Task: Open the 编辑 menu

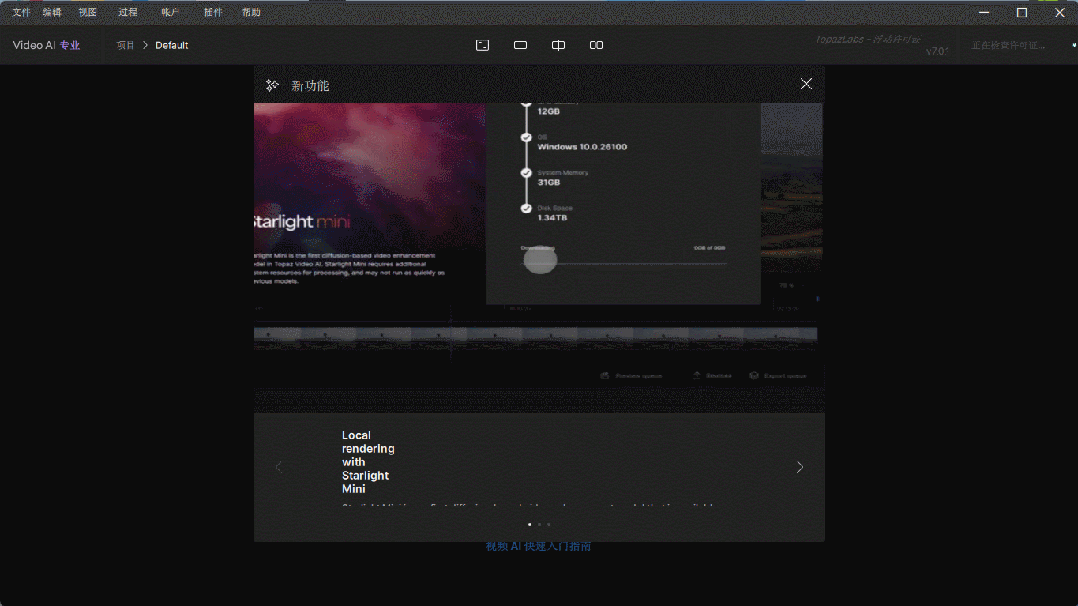Action: point(52,12)
